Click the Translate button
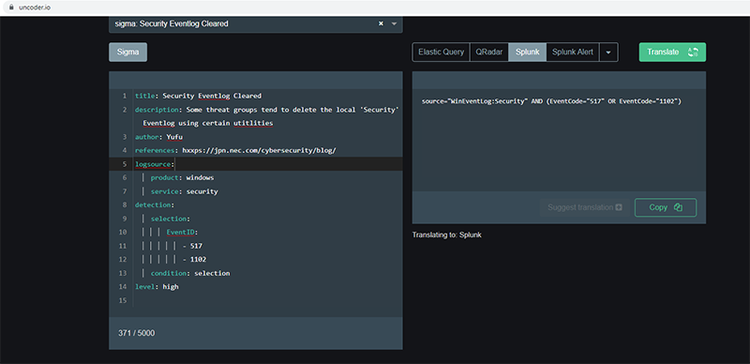 tap(672, 52)
